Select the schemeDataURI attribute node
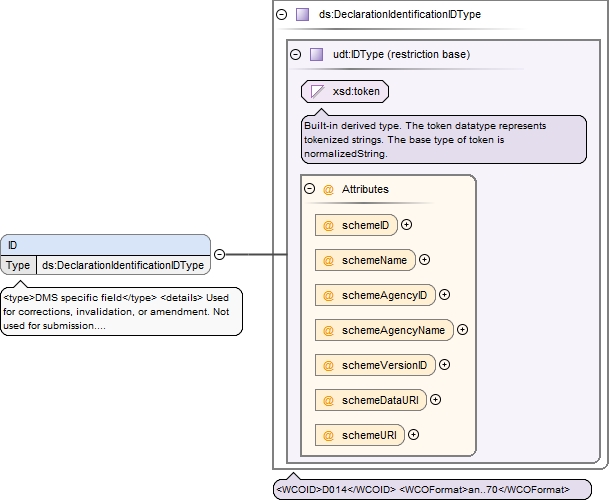Viewport: 610px width, 503px height. coord(371,400)
